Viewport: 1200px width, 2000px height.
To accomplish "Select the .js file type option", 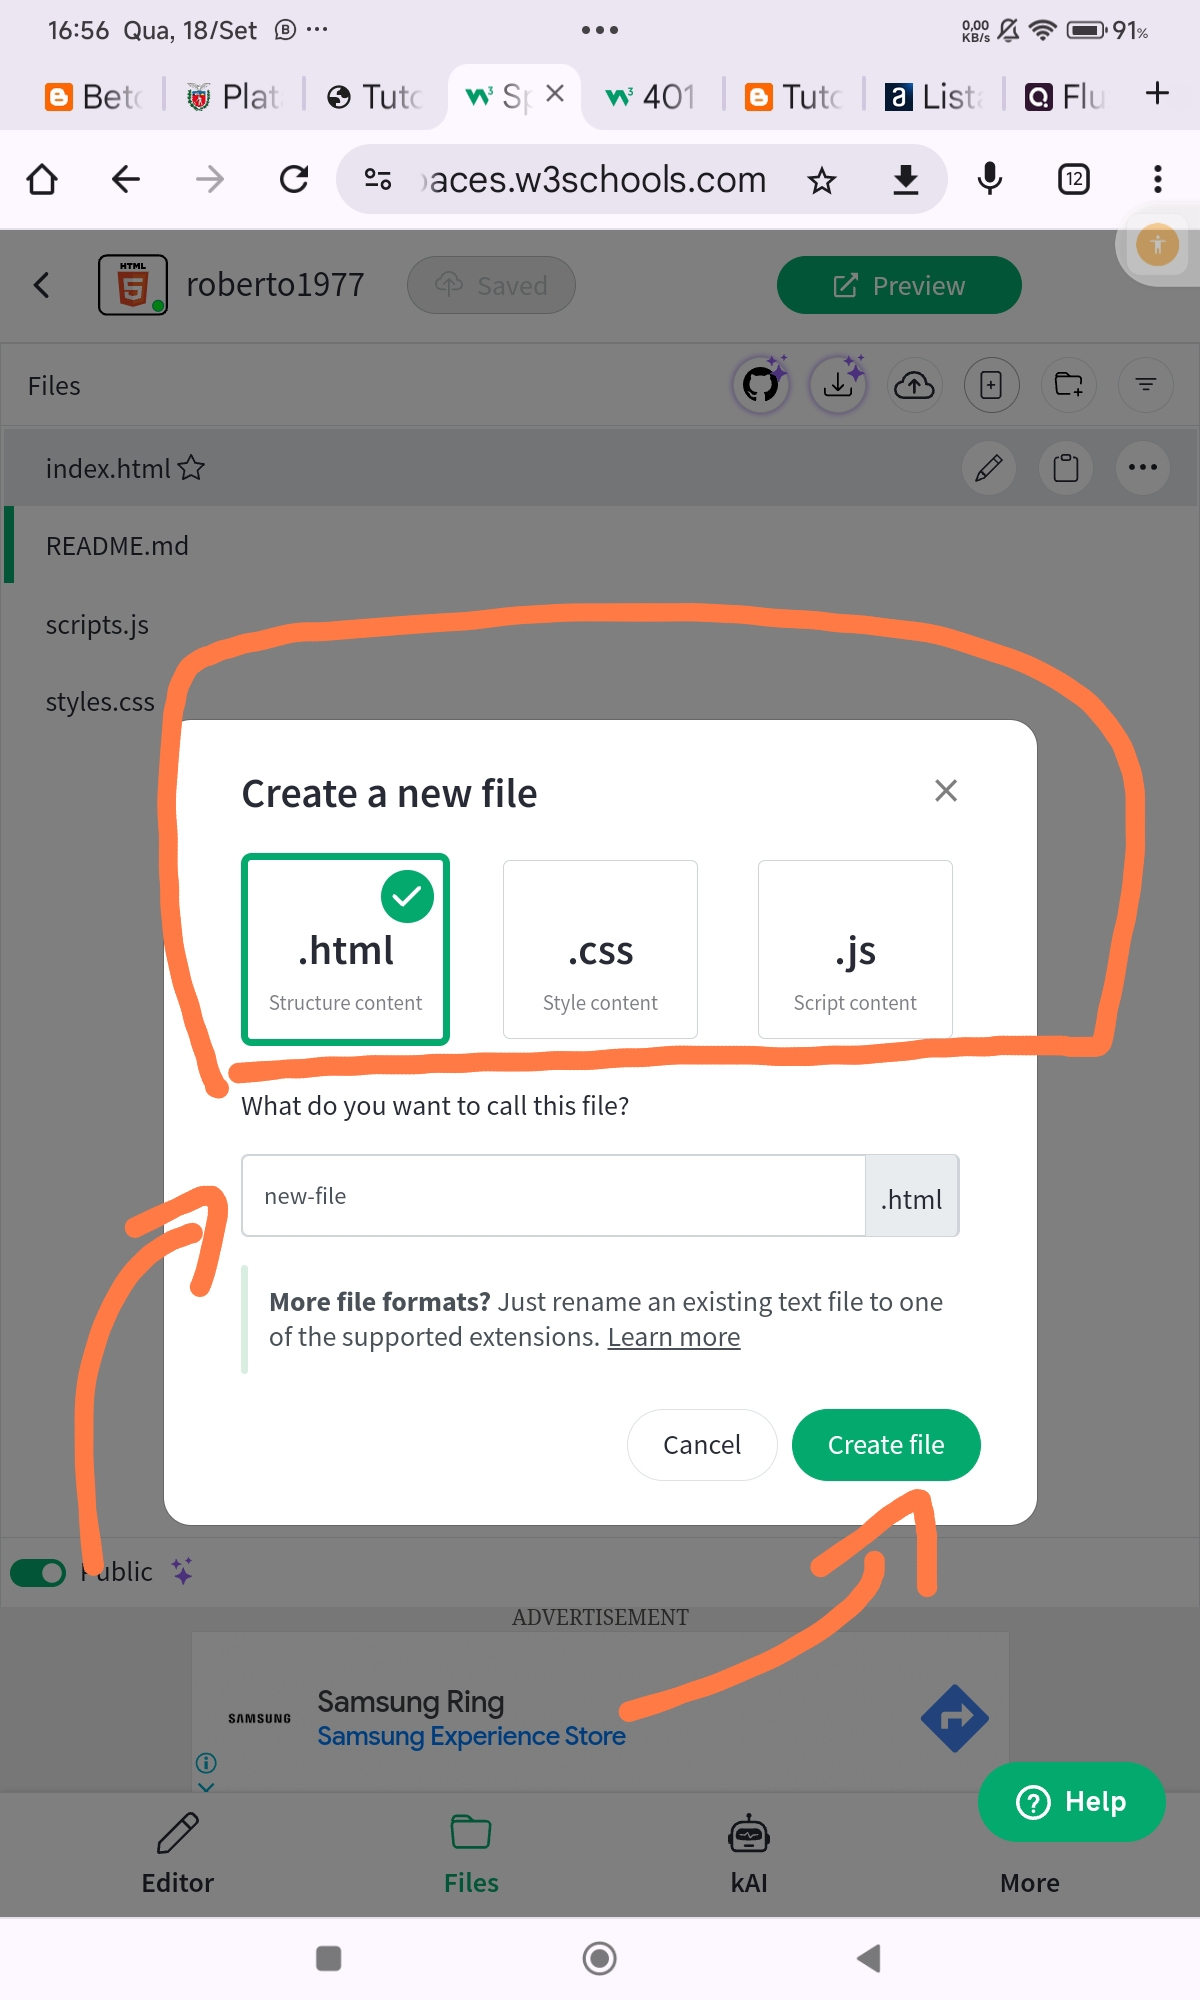I will pyautogui.click(x=855, y=949).
